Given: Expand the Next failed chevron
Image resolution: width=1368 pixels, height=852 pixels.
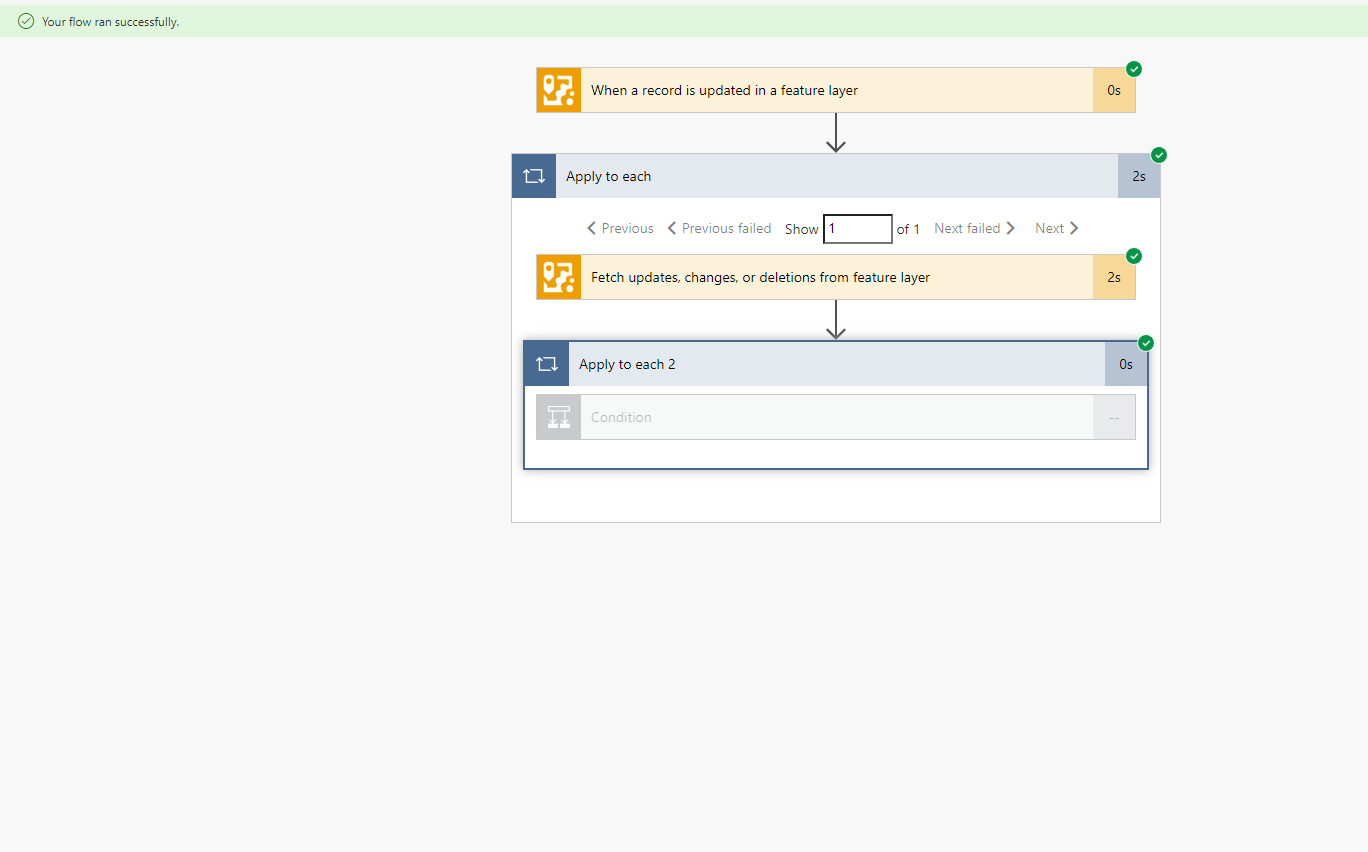Looking at the screenshot, I should (x=1011, y=228).
